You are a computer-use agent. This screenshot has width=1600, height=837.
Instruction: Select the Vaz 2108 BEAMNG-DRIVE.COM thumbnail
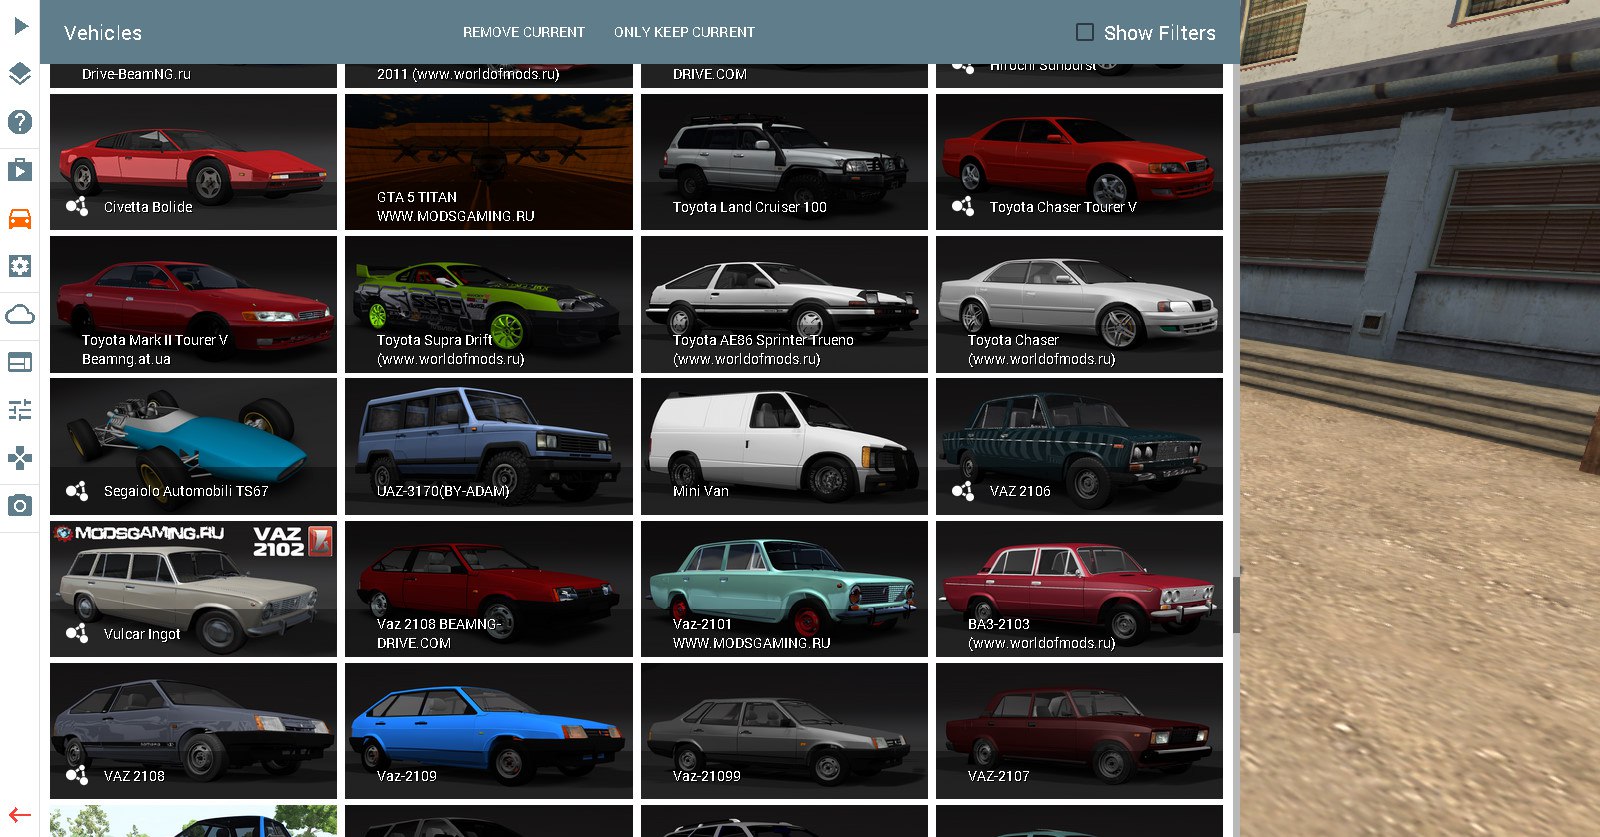(489, 589)
